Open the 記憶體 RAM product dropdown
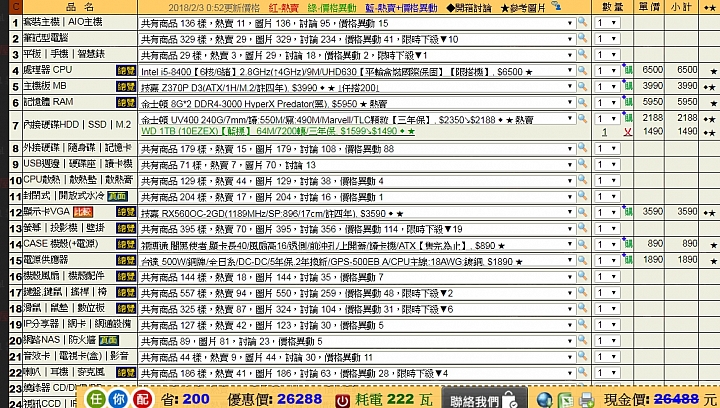This screenshot has width=720, height=408. pos(357,103)
